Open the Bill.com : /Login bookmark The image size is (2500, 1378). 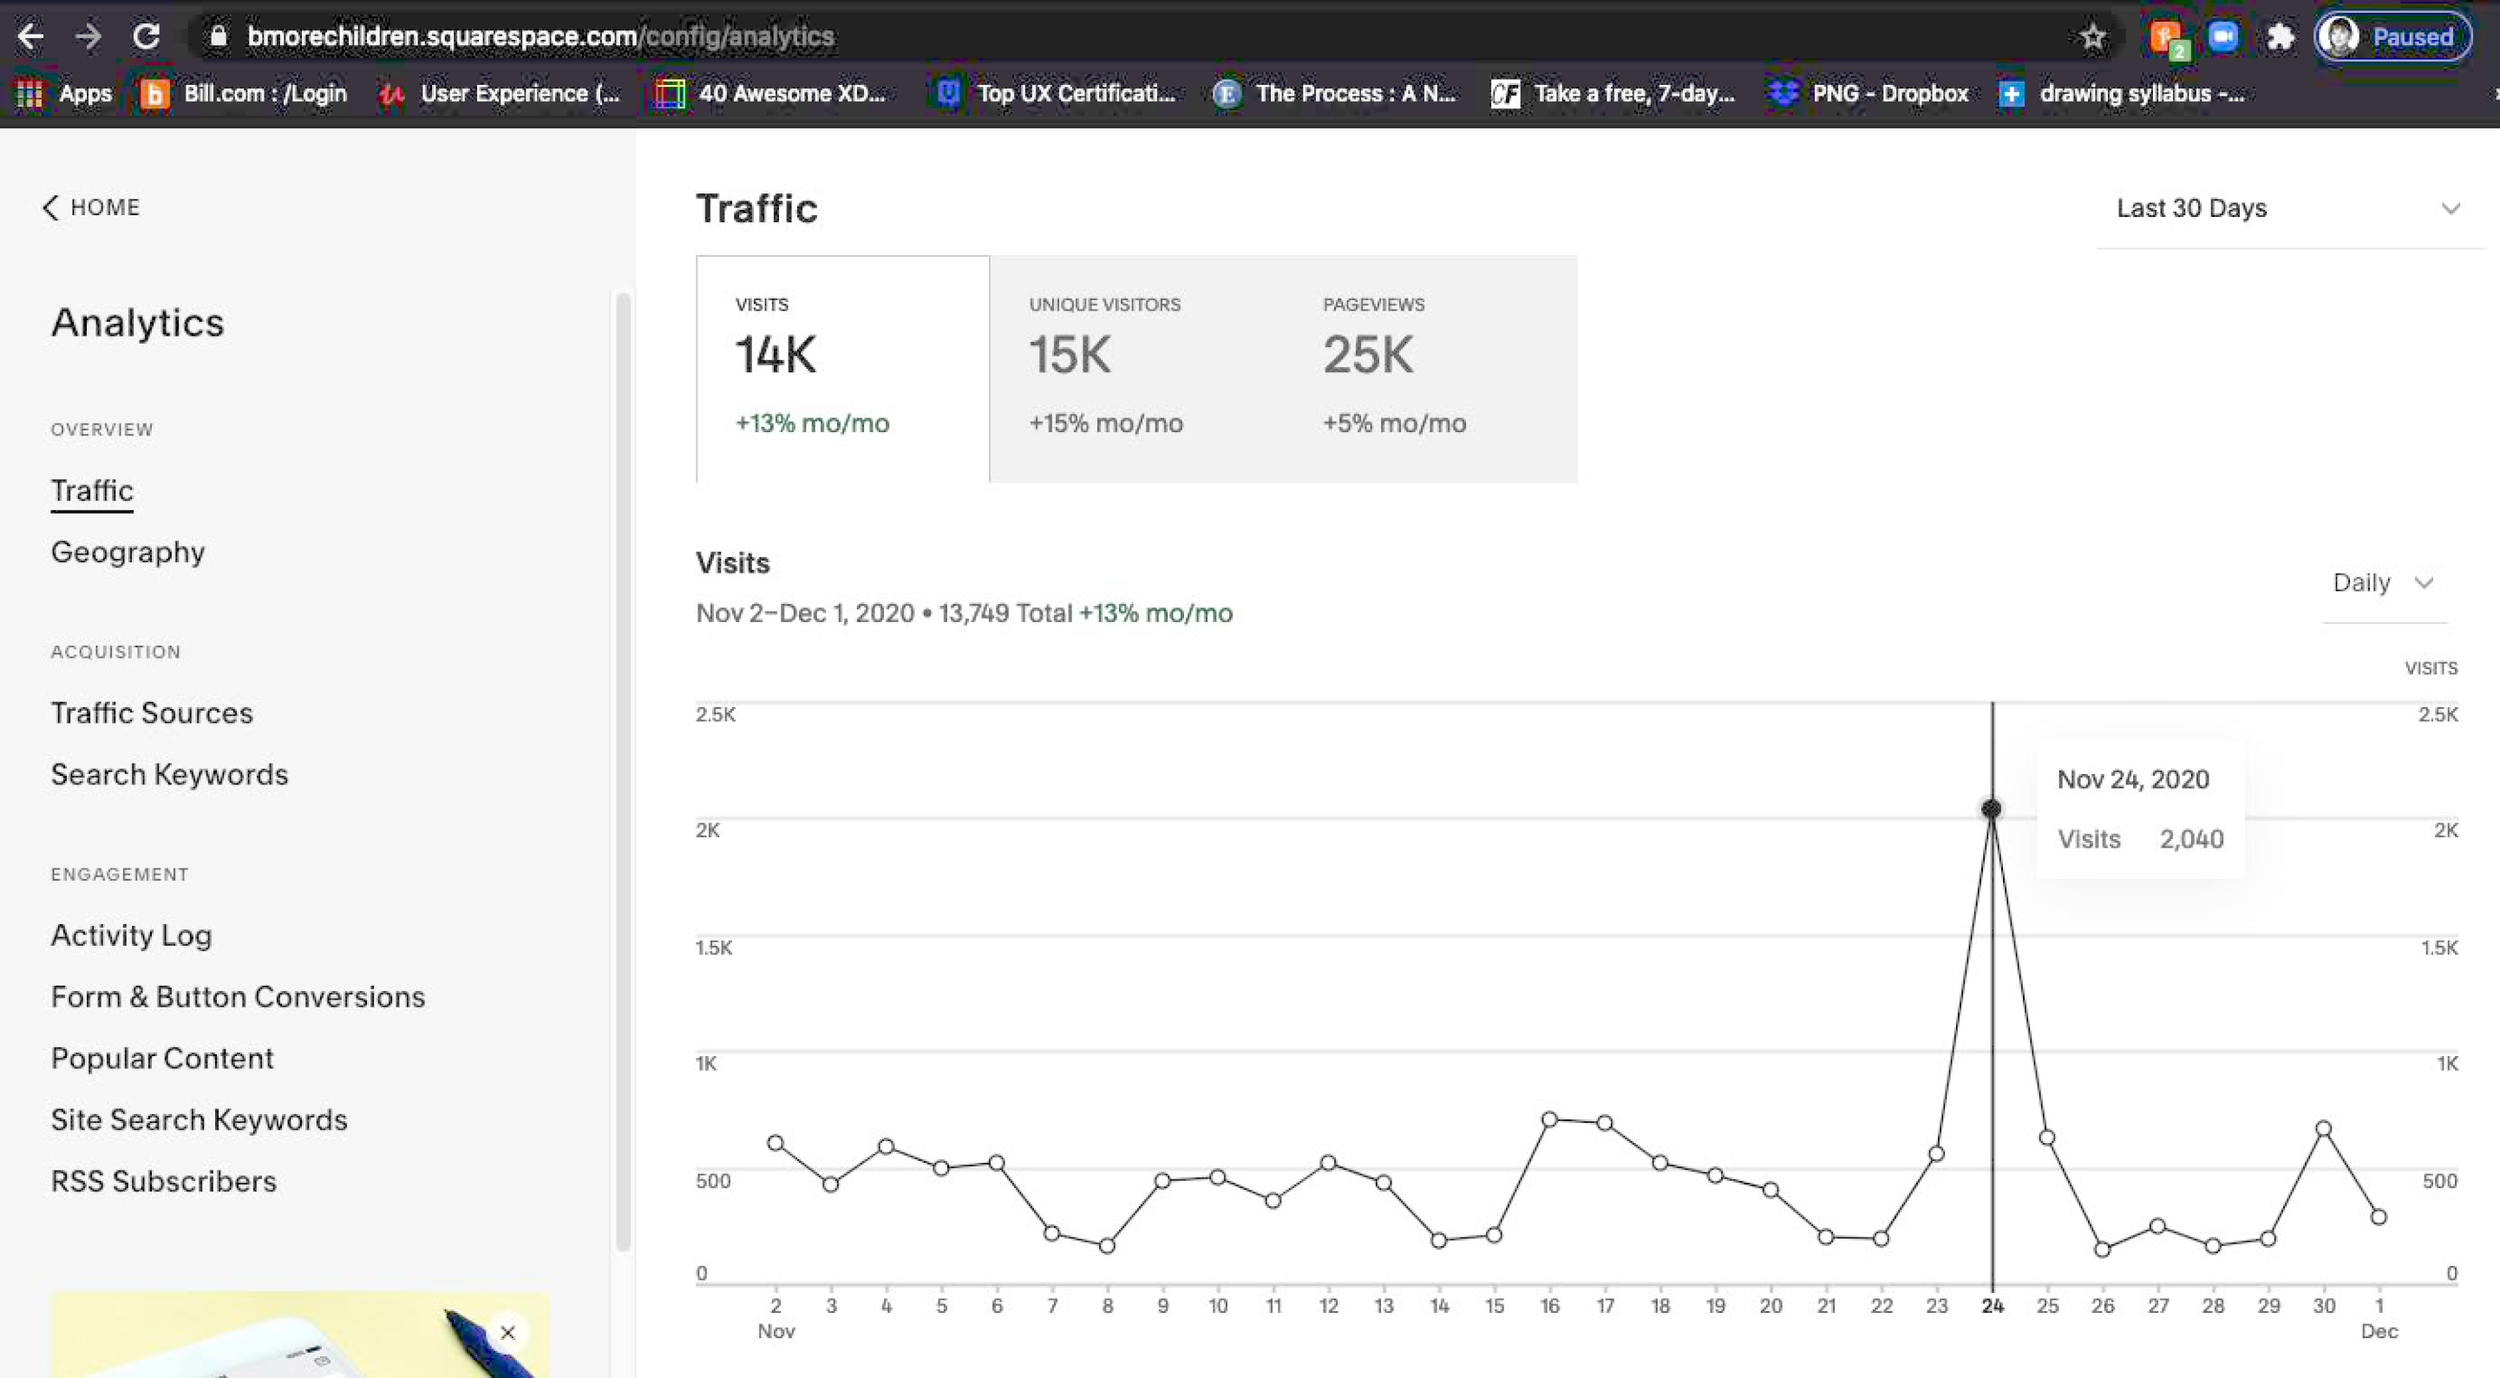[x=244, y=94]
